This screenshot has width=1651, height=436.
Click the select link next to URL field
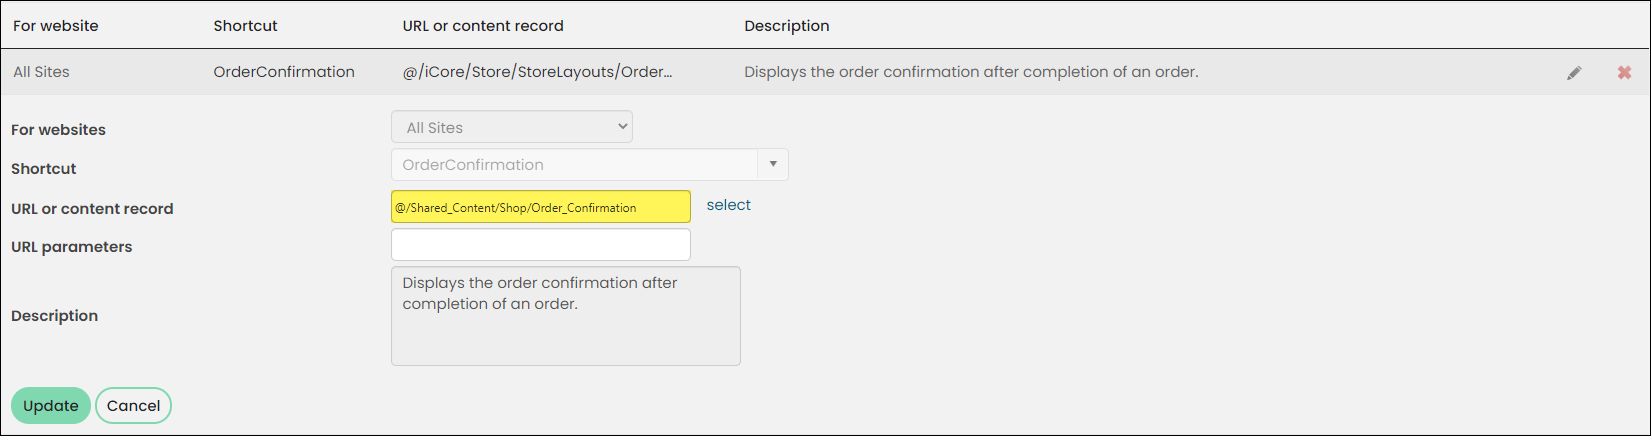click(x=728, y=205)
